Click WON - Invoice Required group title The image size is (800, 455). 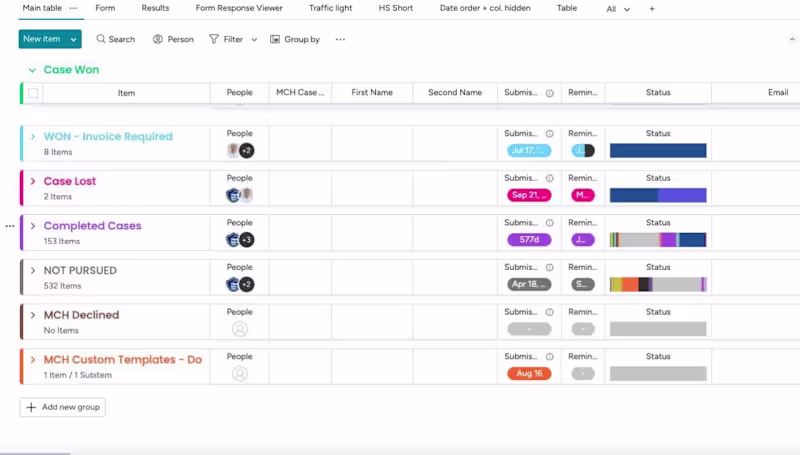click(108, 137)
